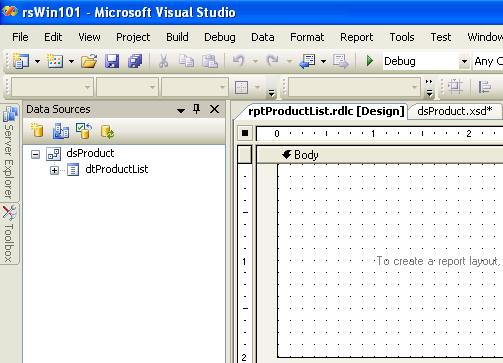Open the Data menu
The height and width of the screenshot is (363, 503).
coord(263,37)
